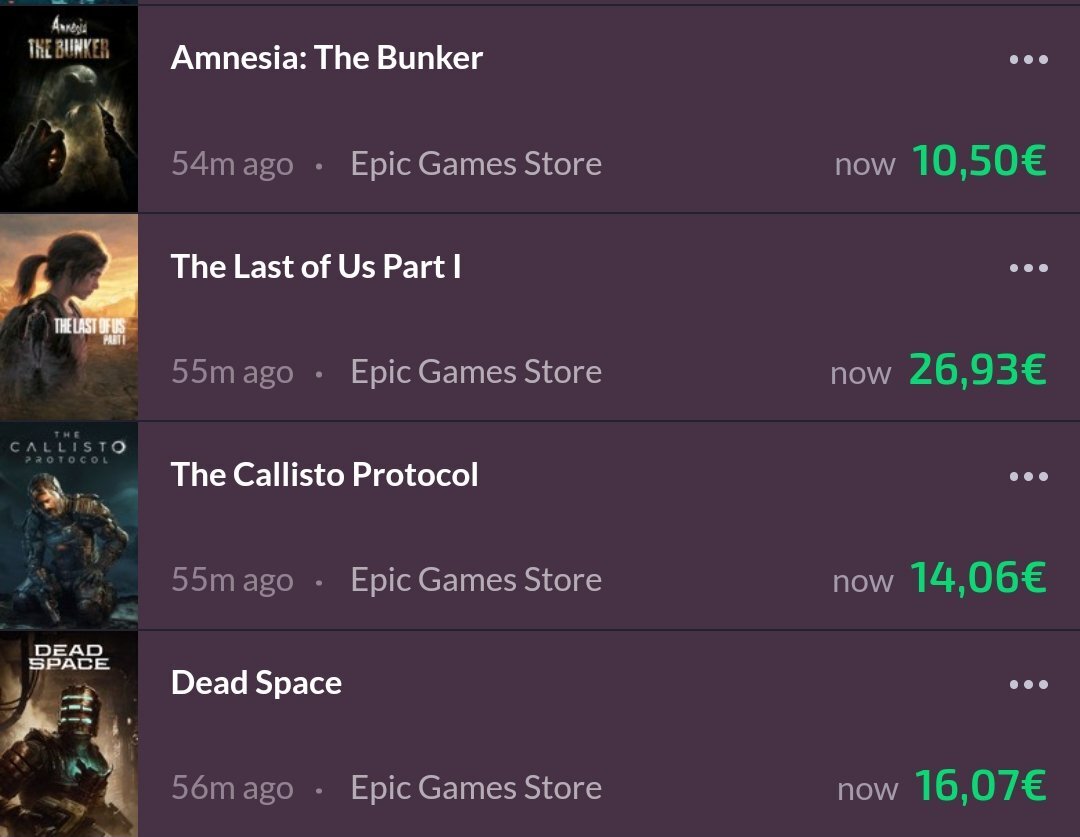The image size is (1080, 837).
Task: Click the 26,93€ price deal
Action: tap(977, 370)
